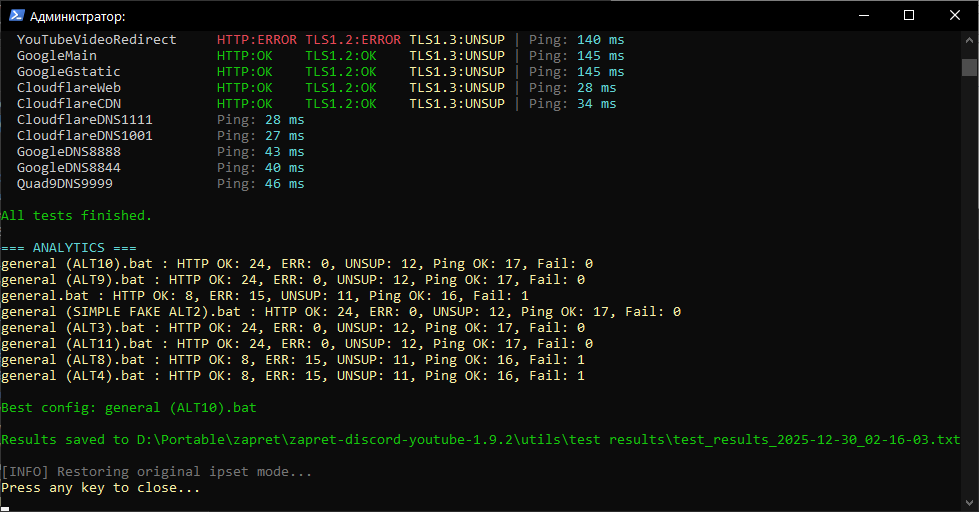This screenshot has height=512, width=979.
Task: Click the empty scrollbar track below the thumb
Action: pos(969,300)
